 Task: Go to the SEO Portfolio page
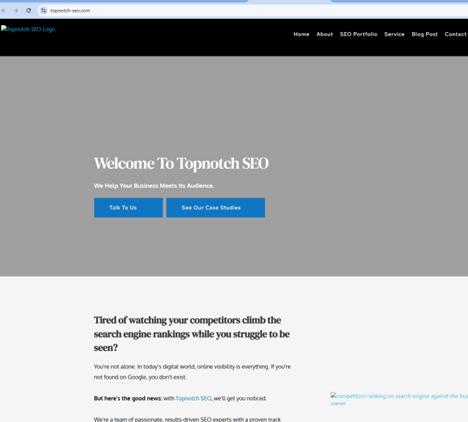pyautogui.click(x=358, y=34)
